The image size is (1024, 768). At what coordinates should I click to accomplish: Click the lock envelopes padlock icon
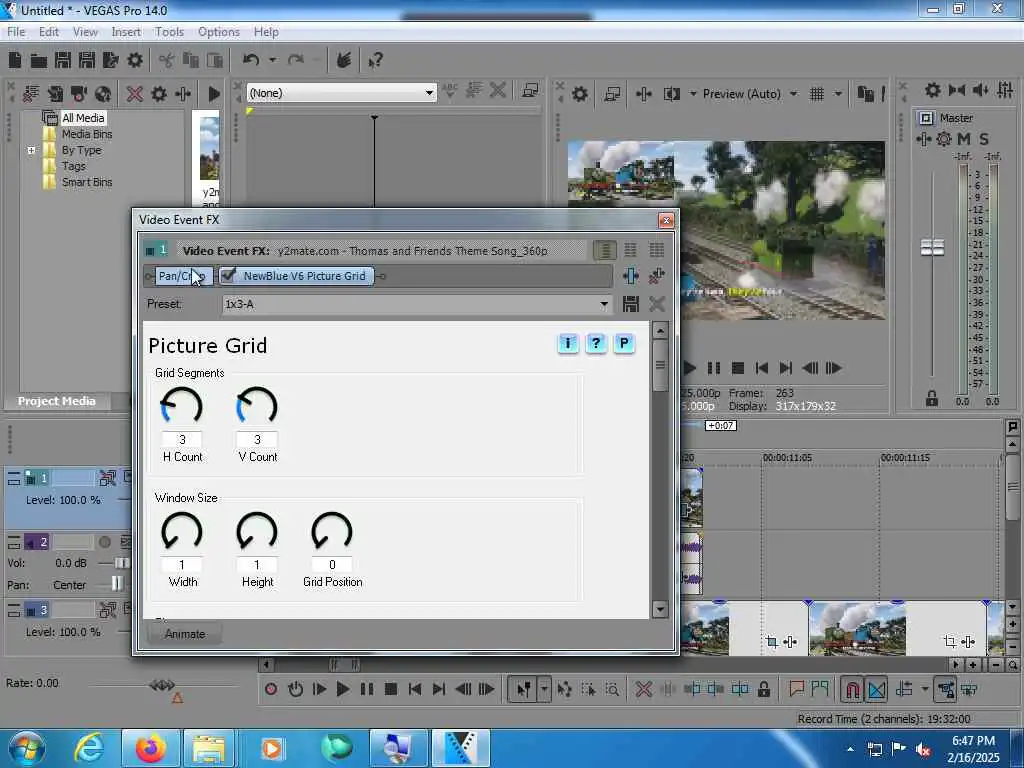(763, 689)
